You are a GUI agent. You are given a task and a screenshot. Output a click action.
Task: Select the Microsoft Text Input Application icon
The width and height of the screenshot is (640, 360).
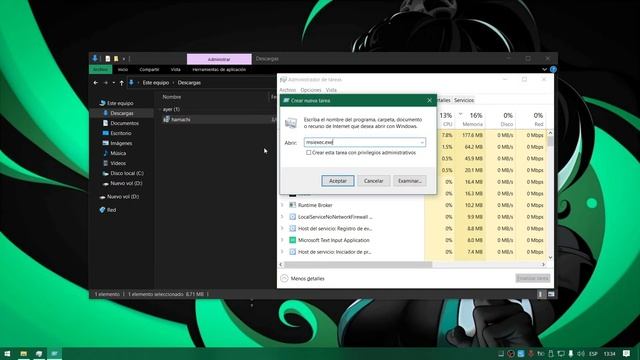[x=292, y=240]
